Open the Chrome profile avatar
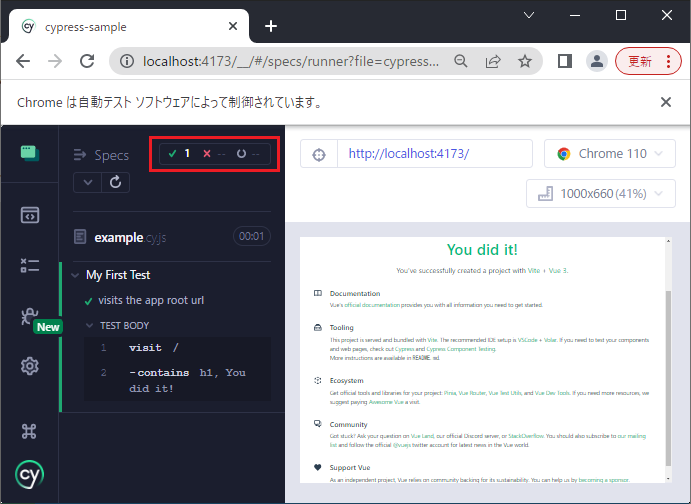The image size is (691, 504). pos(597,61)
